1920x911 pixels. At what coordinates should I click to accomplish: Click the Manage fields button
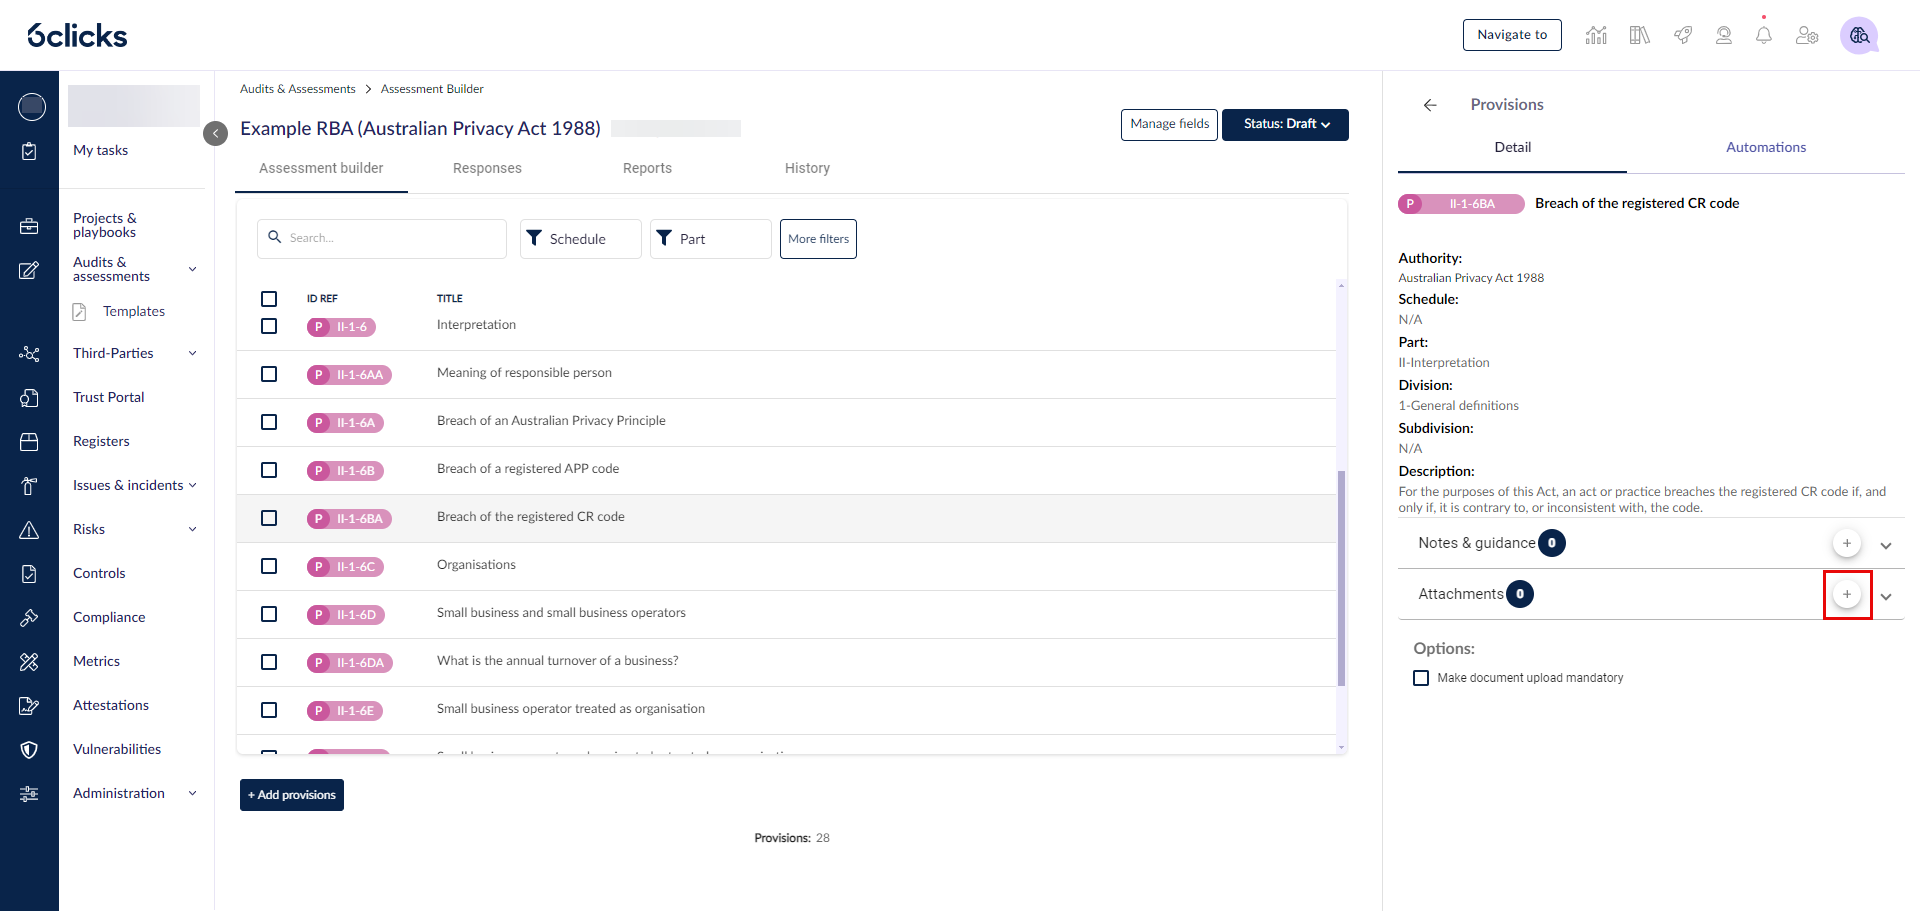pos(1169,125)
